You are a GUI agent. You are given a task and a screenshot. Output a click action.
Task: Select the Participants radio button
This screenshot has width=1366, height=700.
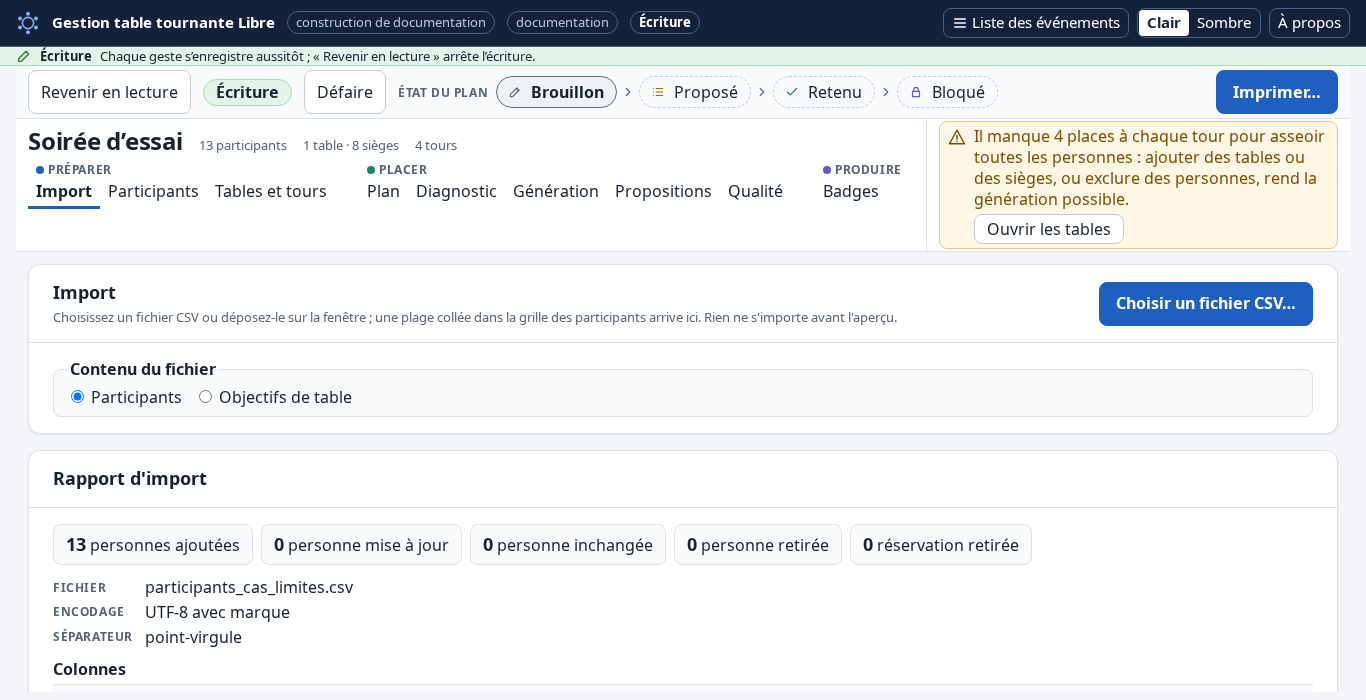(77, 397)
